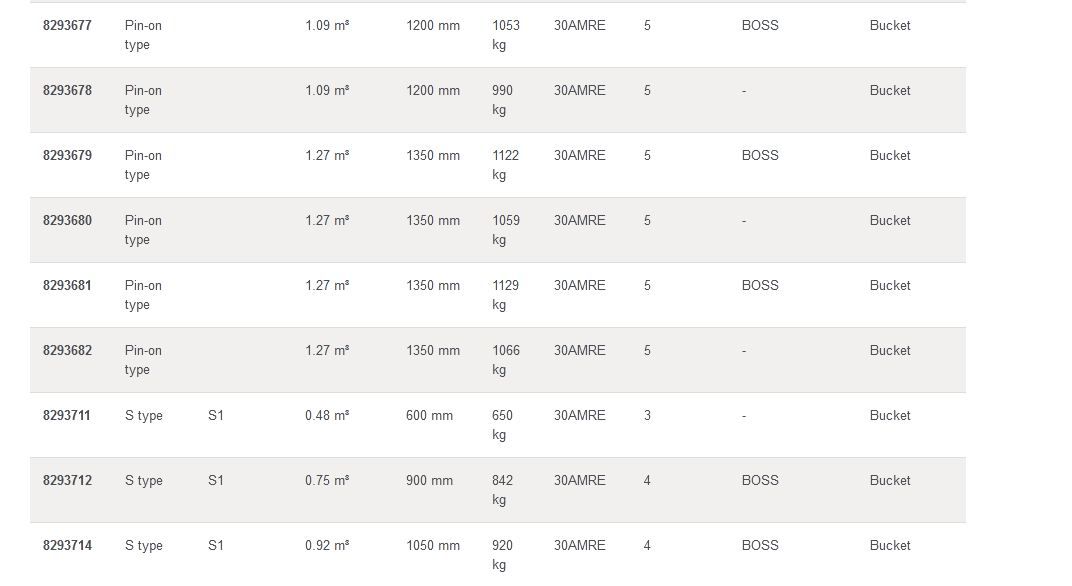1072x586 pixels.
Task: Click the 0.92 m³ capacity cell
Action: (x=327, y=546)
